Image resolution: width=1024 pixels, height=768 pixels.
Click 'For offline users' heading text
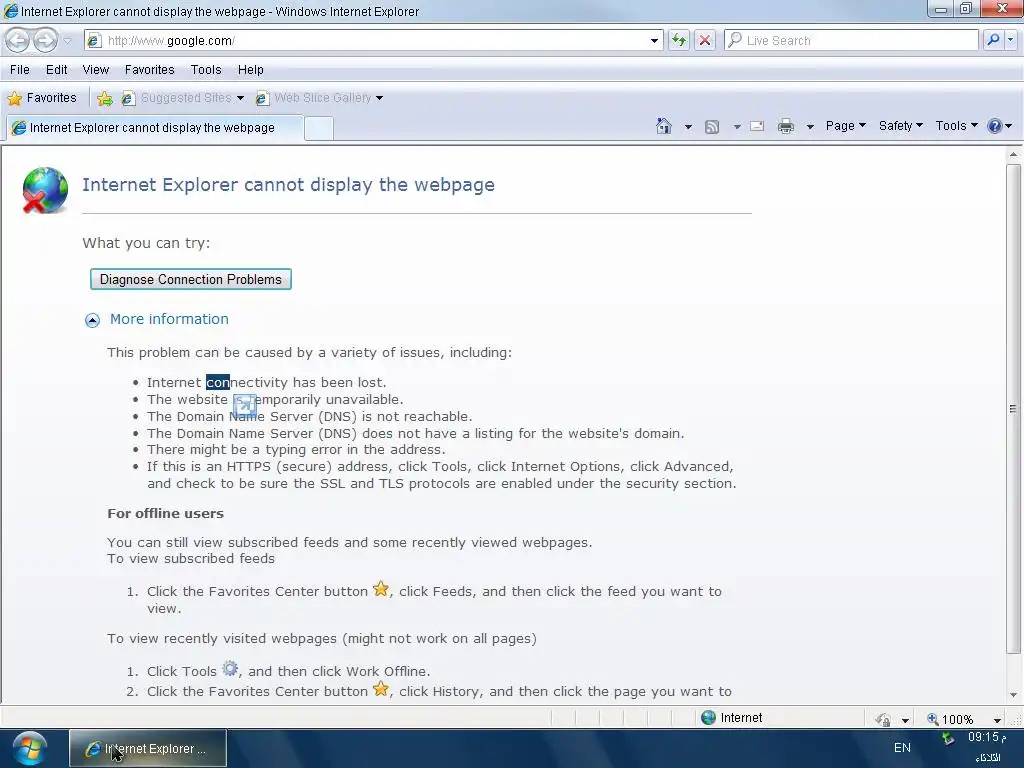(x=165, y=513)
